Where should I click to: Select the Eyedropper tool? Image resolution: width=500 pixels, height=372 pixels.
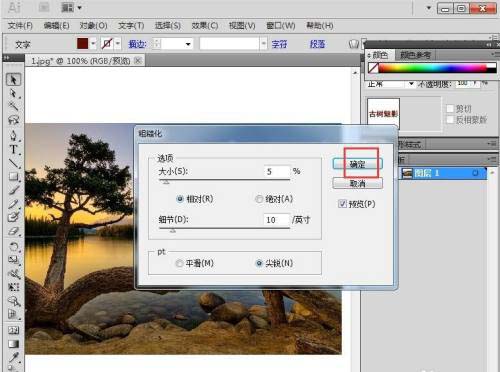(13, 358)
